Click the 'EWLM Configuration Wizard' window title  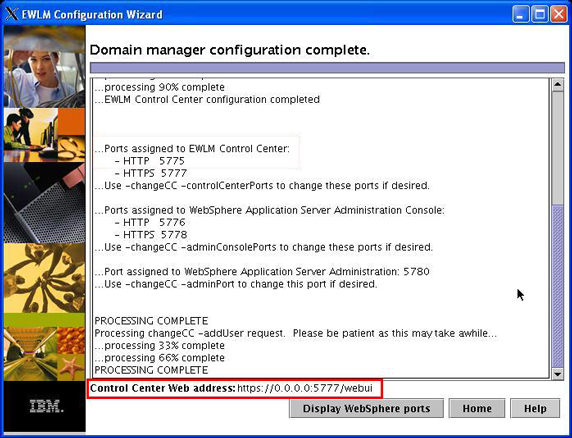click(x=92, y=15)
